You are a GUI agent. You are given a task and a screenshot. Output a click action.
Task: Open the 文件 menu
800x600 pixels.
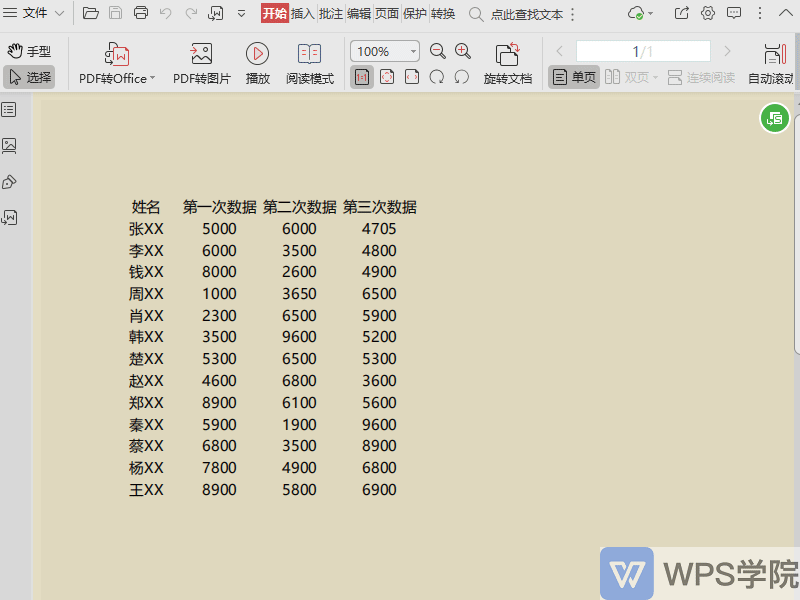(x=34, y=14)
